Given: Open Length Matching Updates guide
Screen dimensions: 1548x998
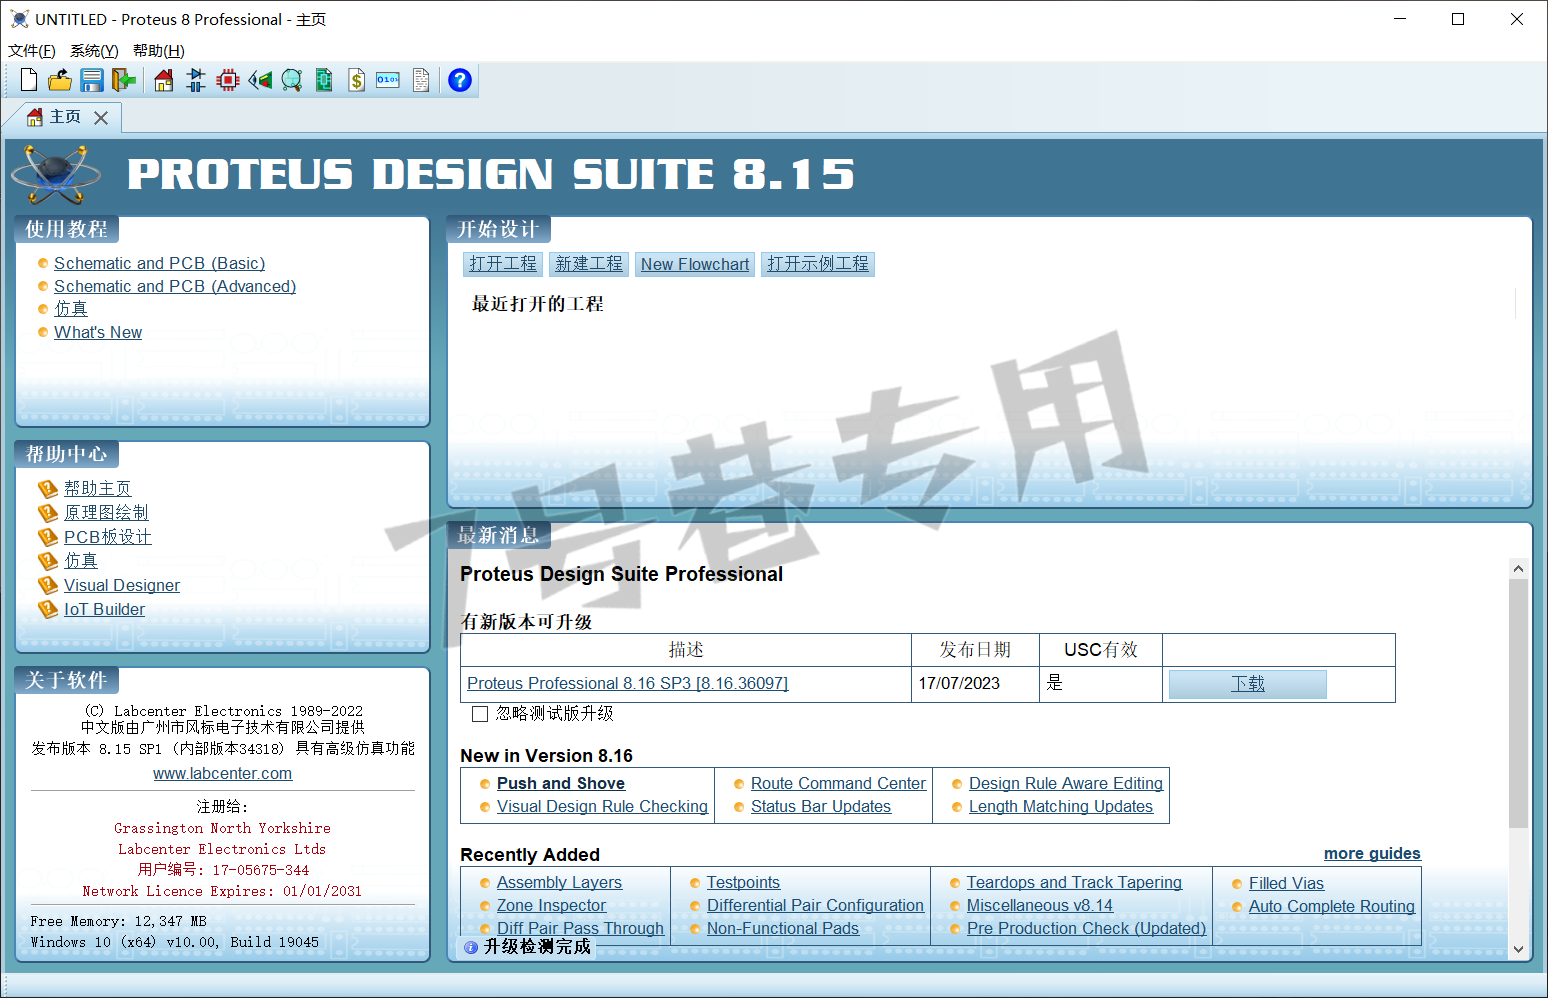Looking at the screenshot, I should [1061, 806].
